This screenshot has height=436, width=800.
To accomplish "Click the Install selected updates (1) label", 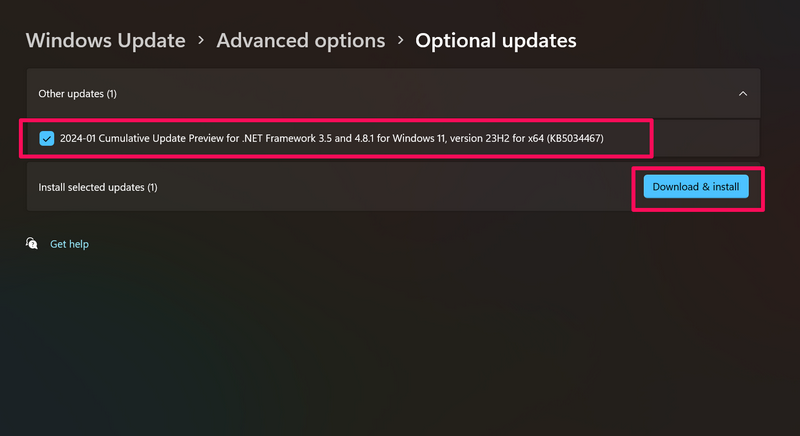I will click(x=97, y=187).
